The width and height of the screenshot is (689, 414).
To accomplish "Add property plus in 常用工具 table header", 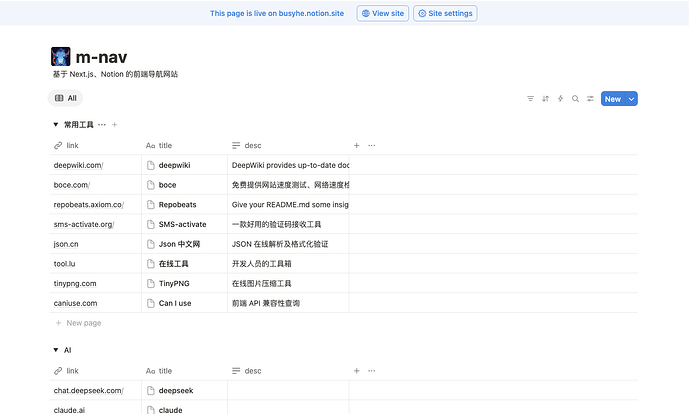I will pyautogui.click(x=357, y=145).
